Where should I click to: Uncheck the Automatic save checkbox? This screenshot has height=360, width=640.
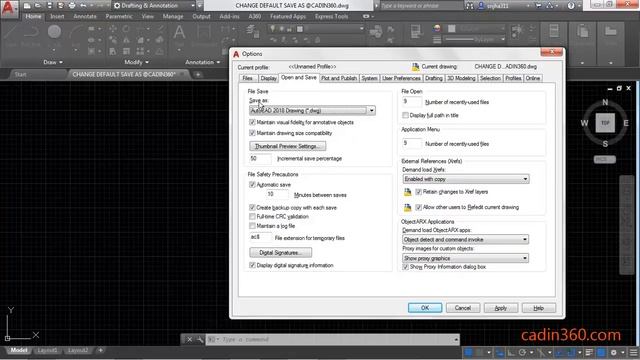coord(252,184)
